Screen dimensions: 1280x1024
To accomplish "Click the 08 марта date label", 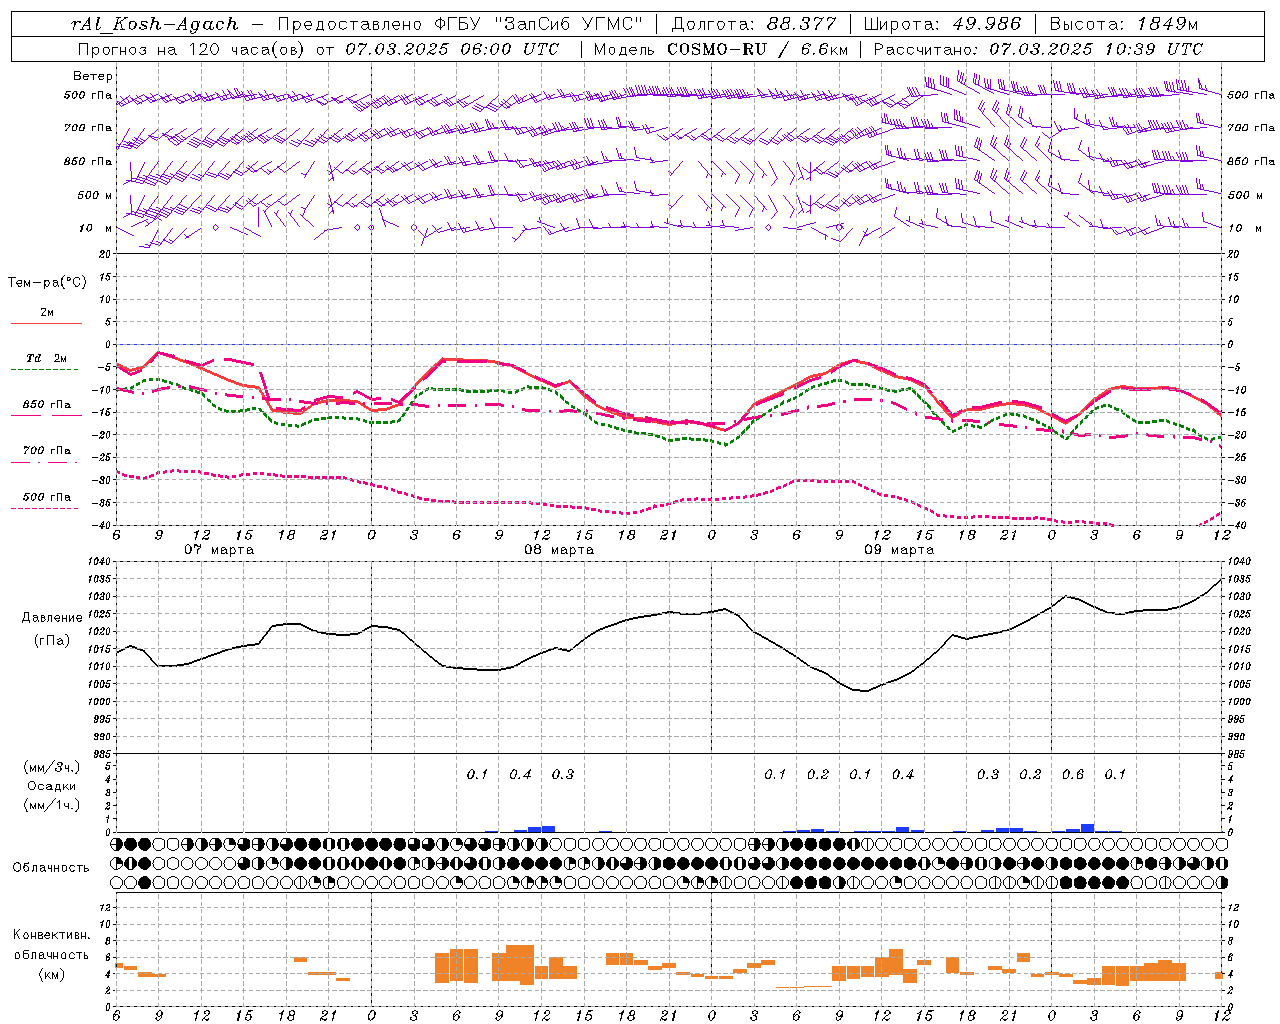I will click(559, 550).
